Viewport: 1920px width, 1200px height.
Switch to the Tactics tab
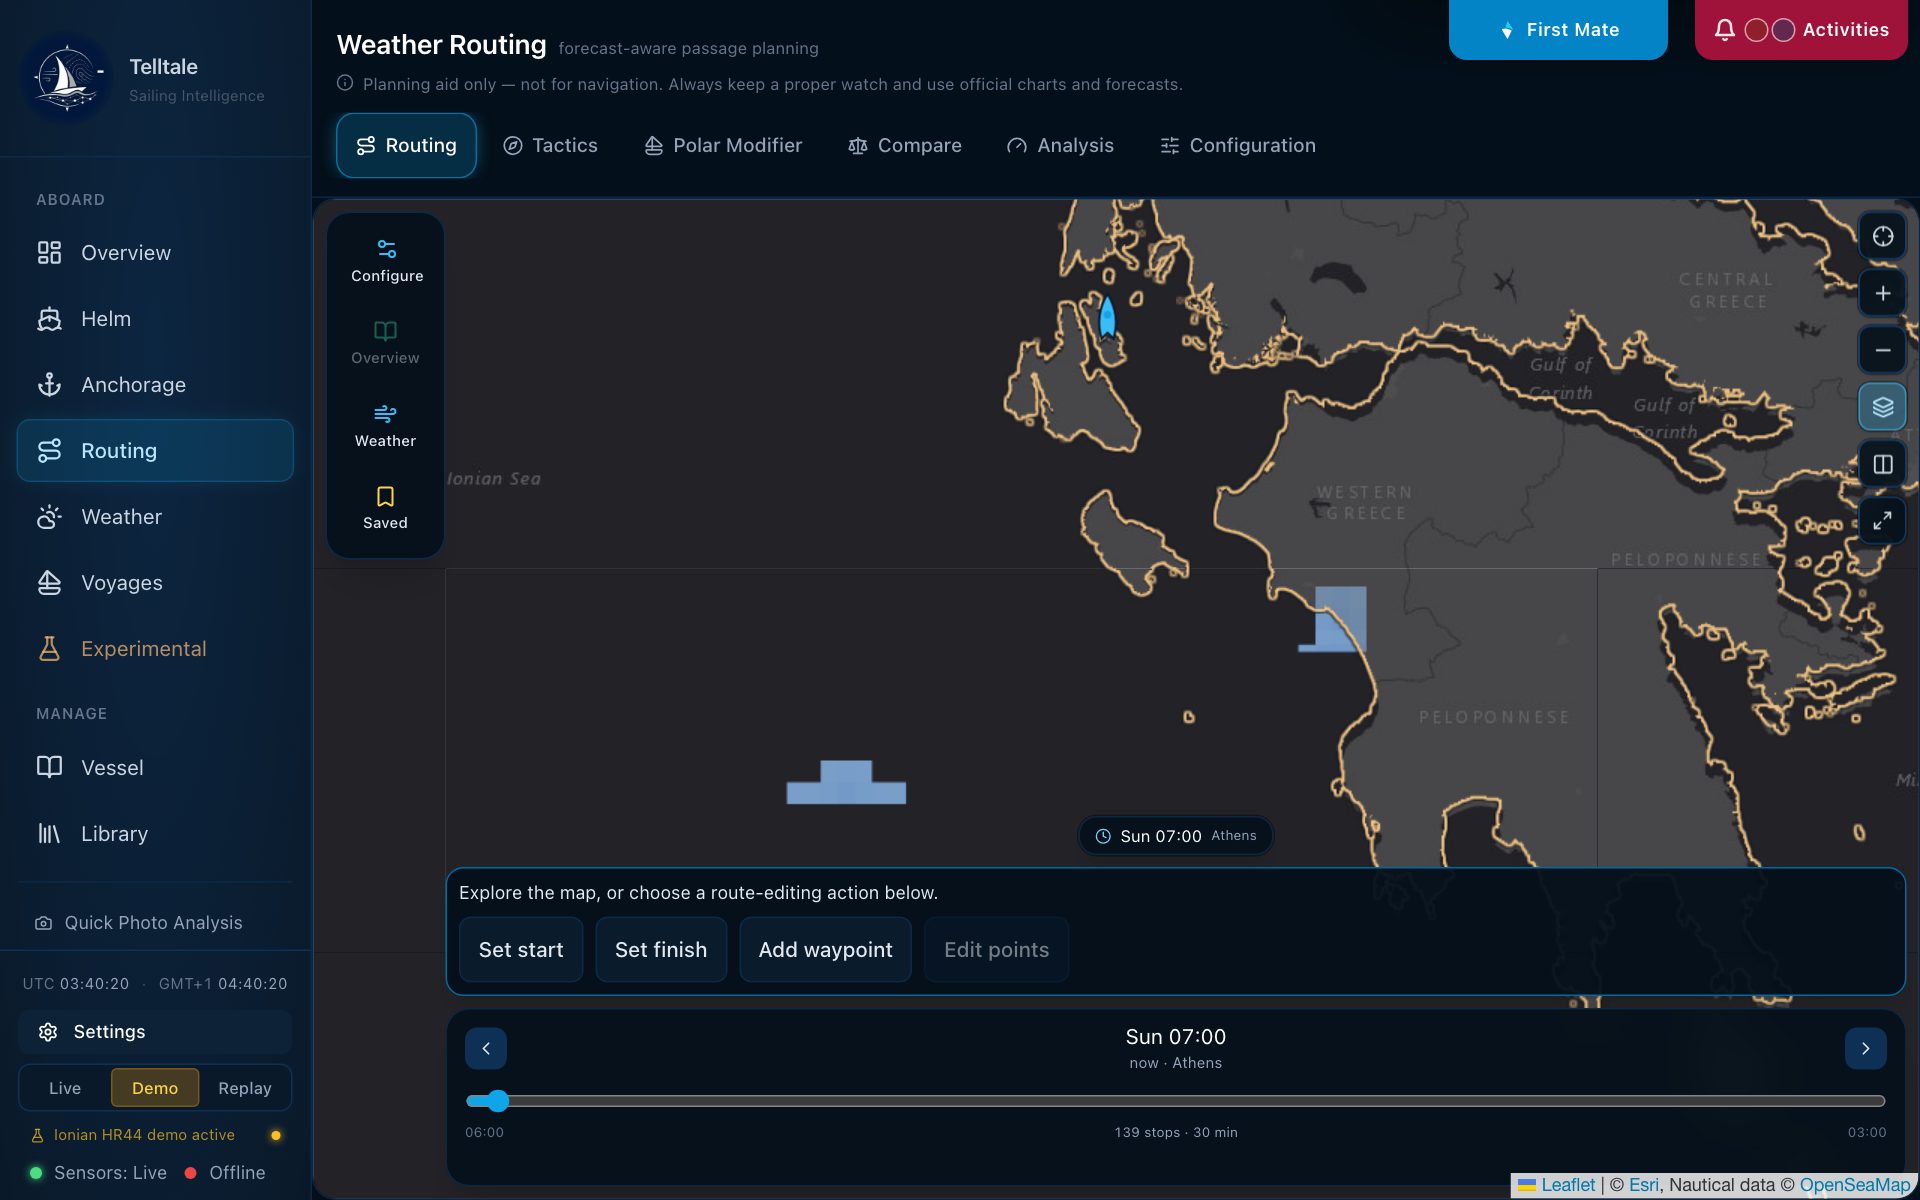550,146
